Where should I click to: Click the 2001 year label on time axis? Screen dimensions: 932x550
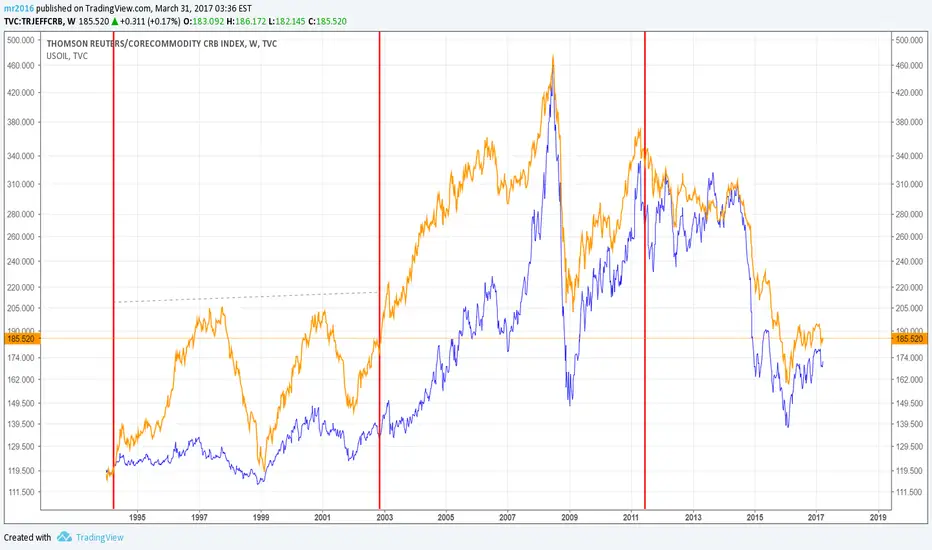pos(322,517)
